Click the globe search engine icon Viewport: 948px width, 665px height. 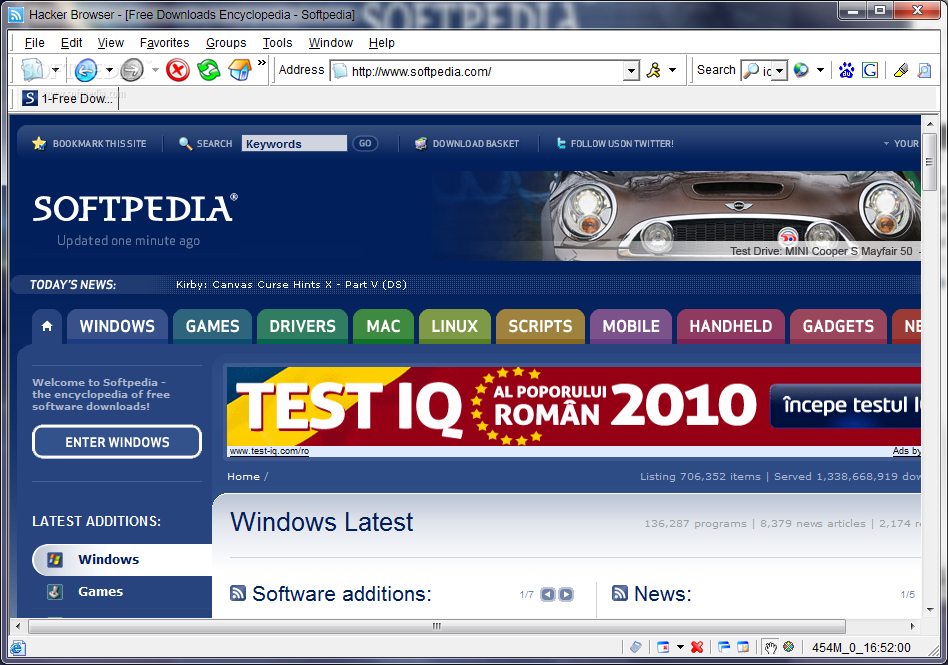click(802, 70)
